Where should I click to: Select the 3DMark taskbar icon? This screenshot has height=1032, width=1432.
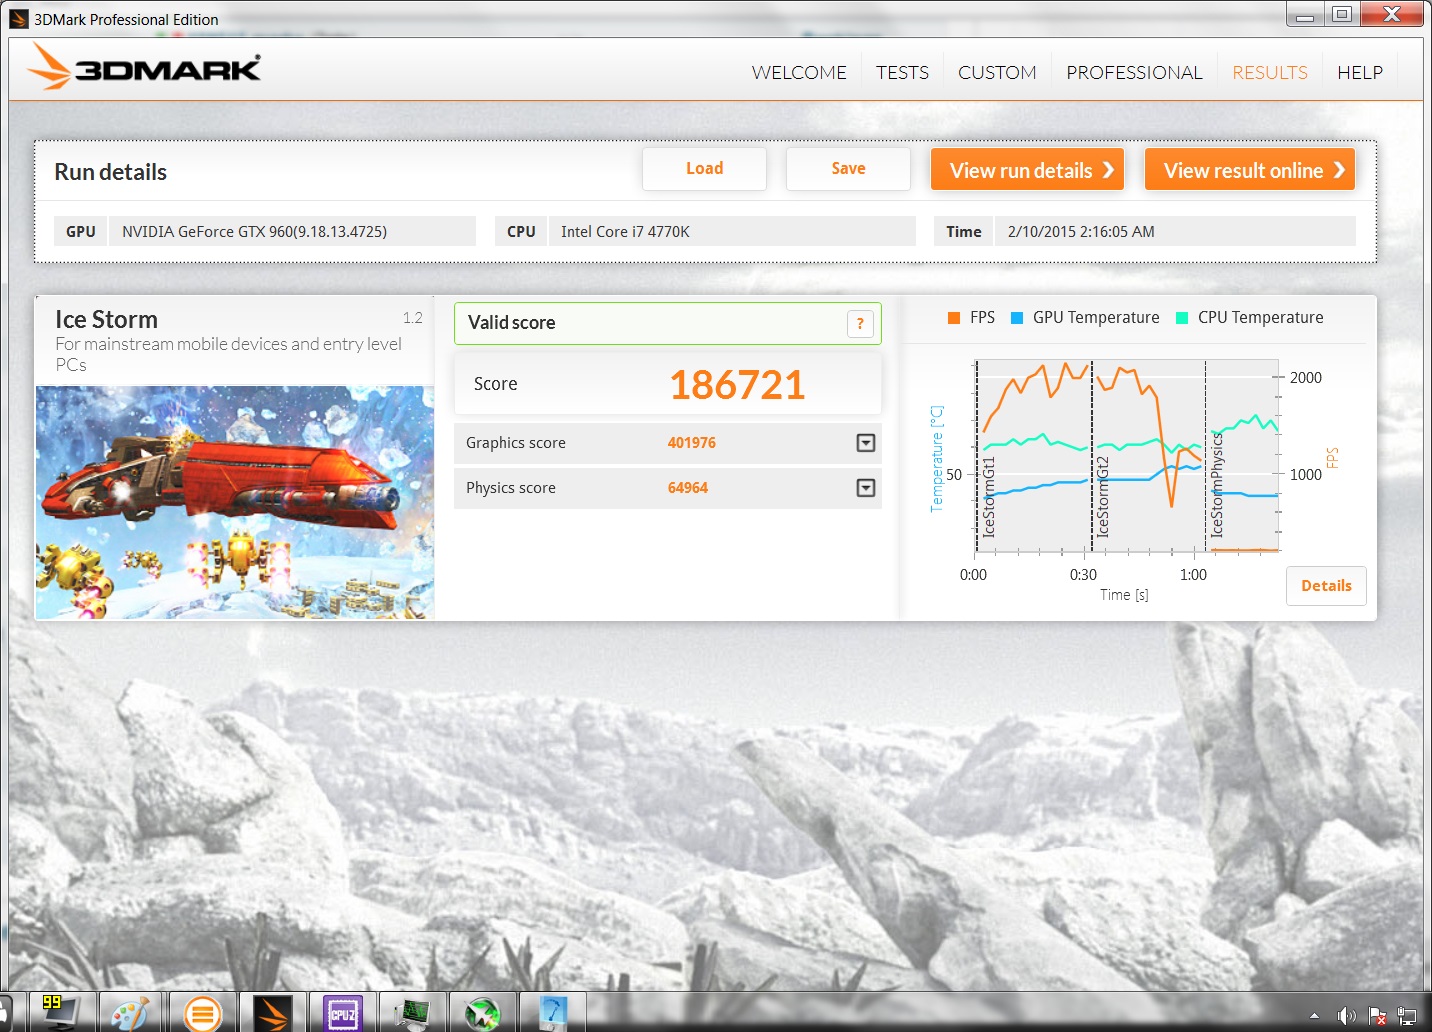272,1012
